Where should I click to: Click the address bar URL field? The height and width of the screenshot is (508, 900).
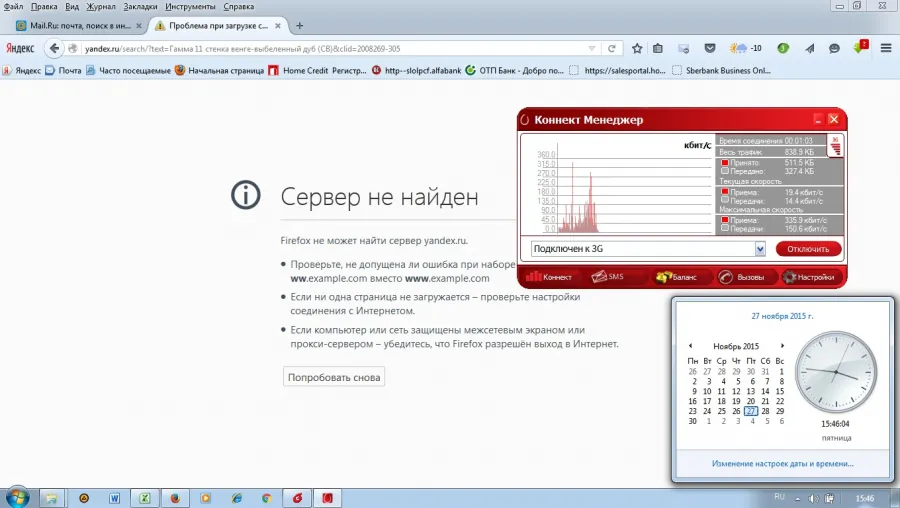[333, 49]
